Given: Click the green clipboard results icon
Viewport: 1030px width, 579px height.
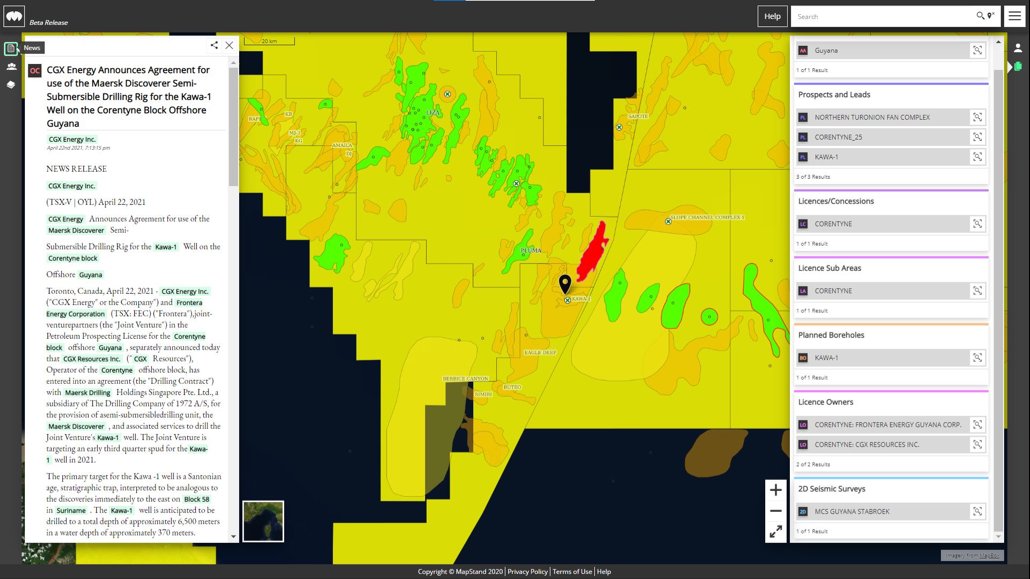Looking at the screenshot, I should (x=1018, y=66).
